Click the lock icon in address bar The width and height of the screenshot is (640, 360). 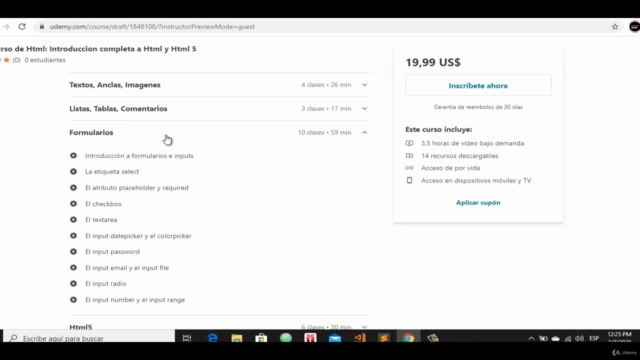pyautogui.click(x=42, y=27)
